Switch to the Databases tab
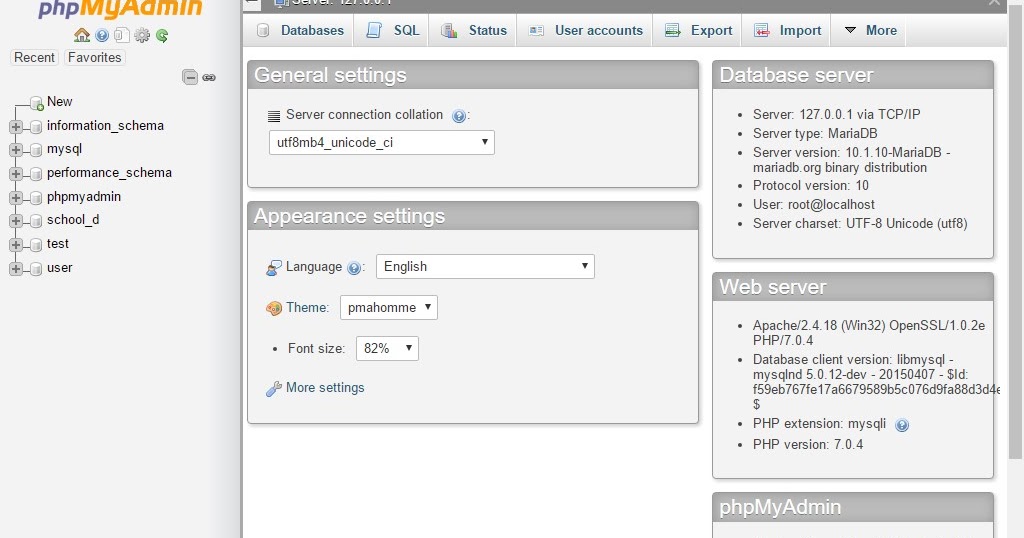1024x538 pixels. pyautogui.click(x=300, y=30)
